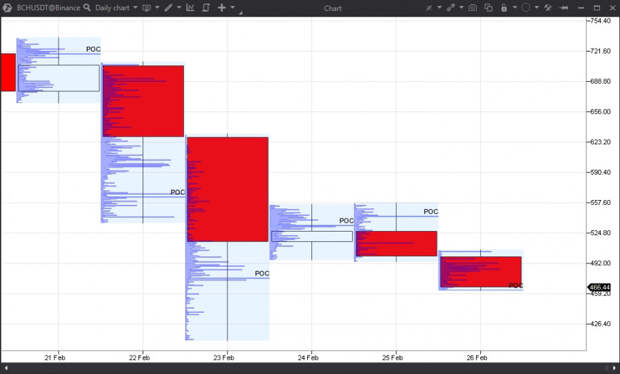Click the 22 Feb POC label
The image size is (620, 374).
click(x=178, y=192)
